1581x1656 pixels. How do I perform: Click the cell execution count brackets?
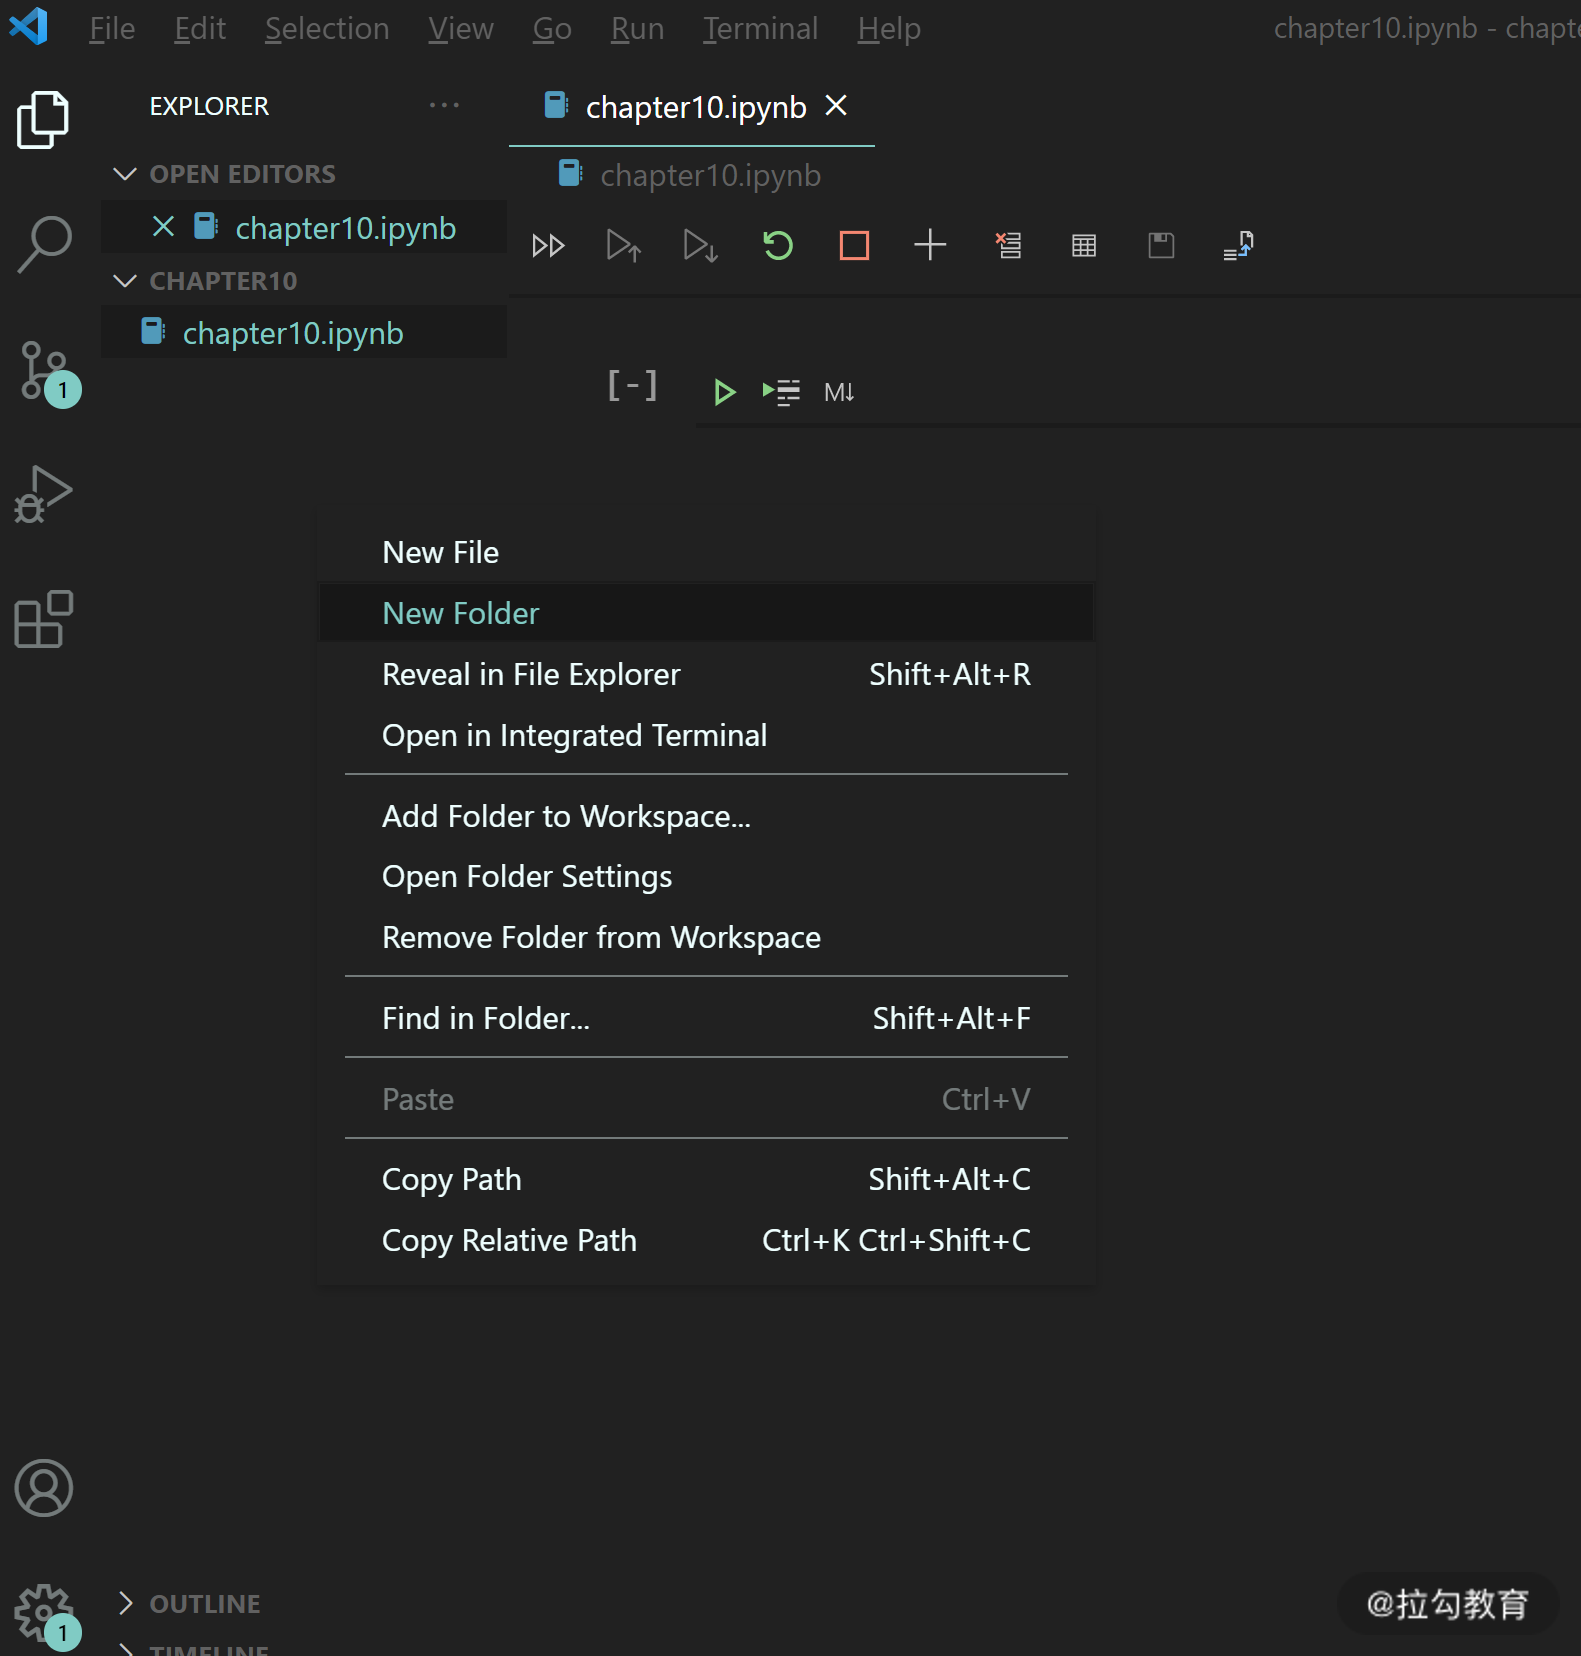click(632, 385)
